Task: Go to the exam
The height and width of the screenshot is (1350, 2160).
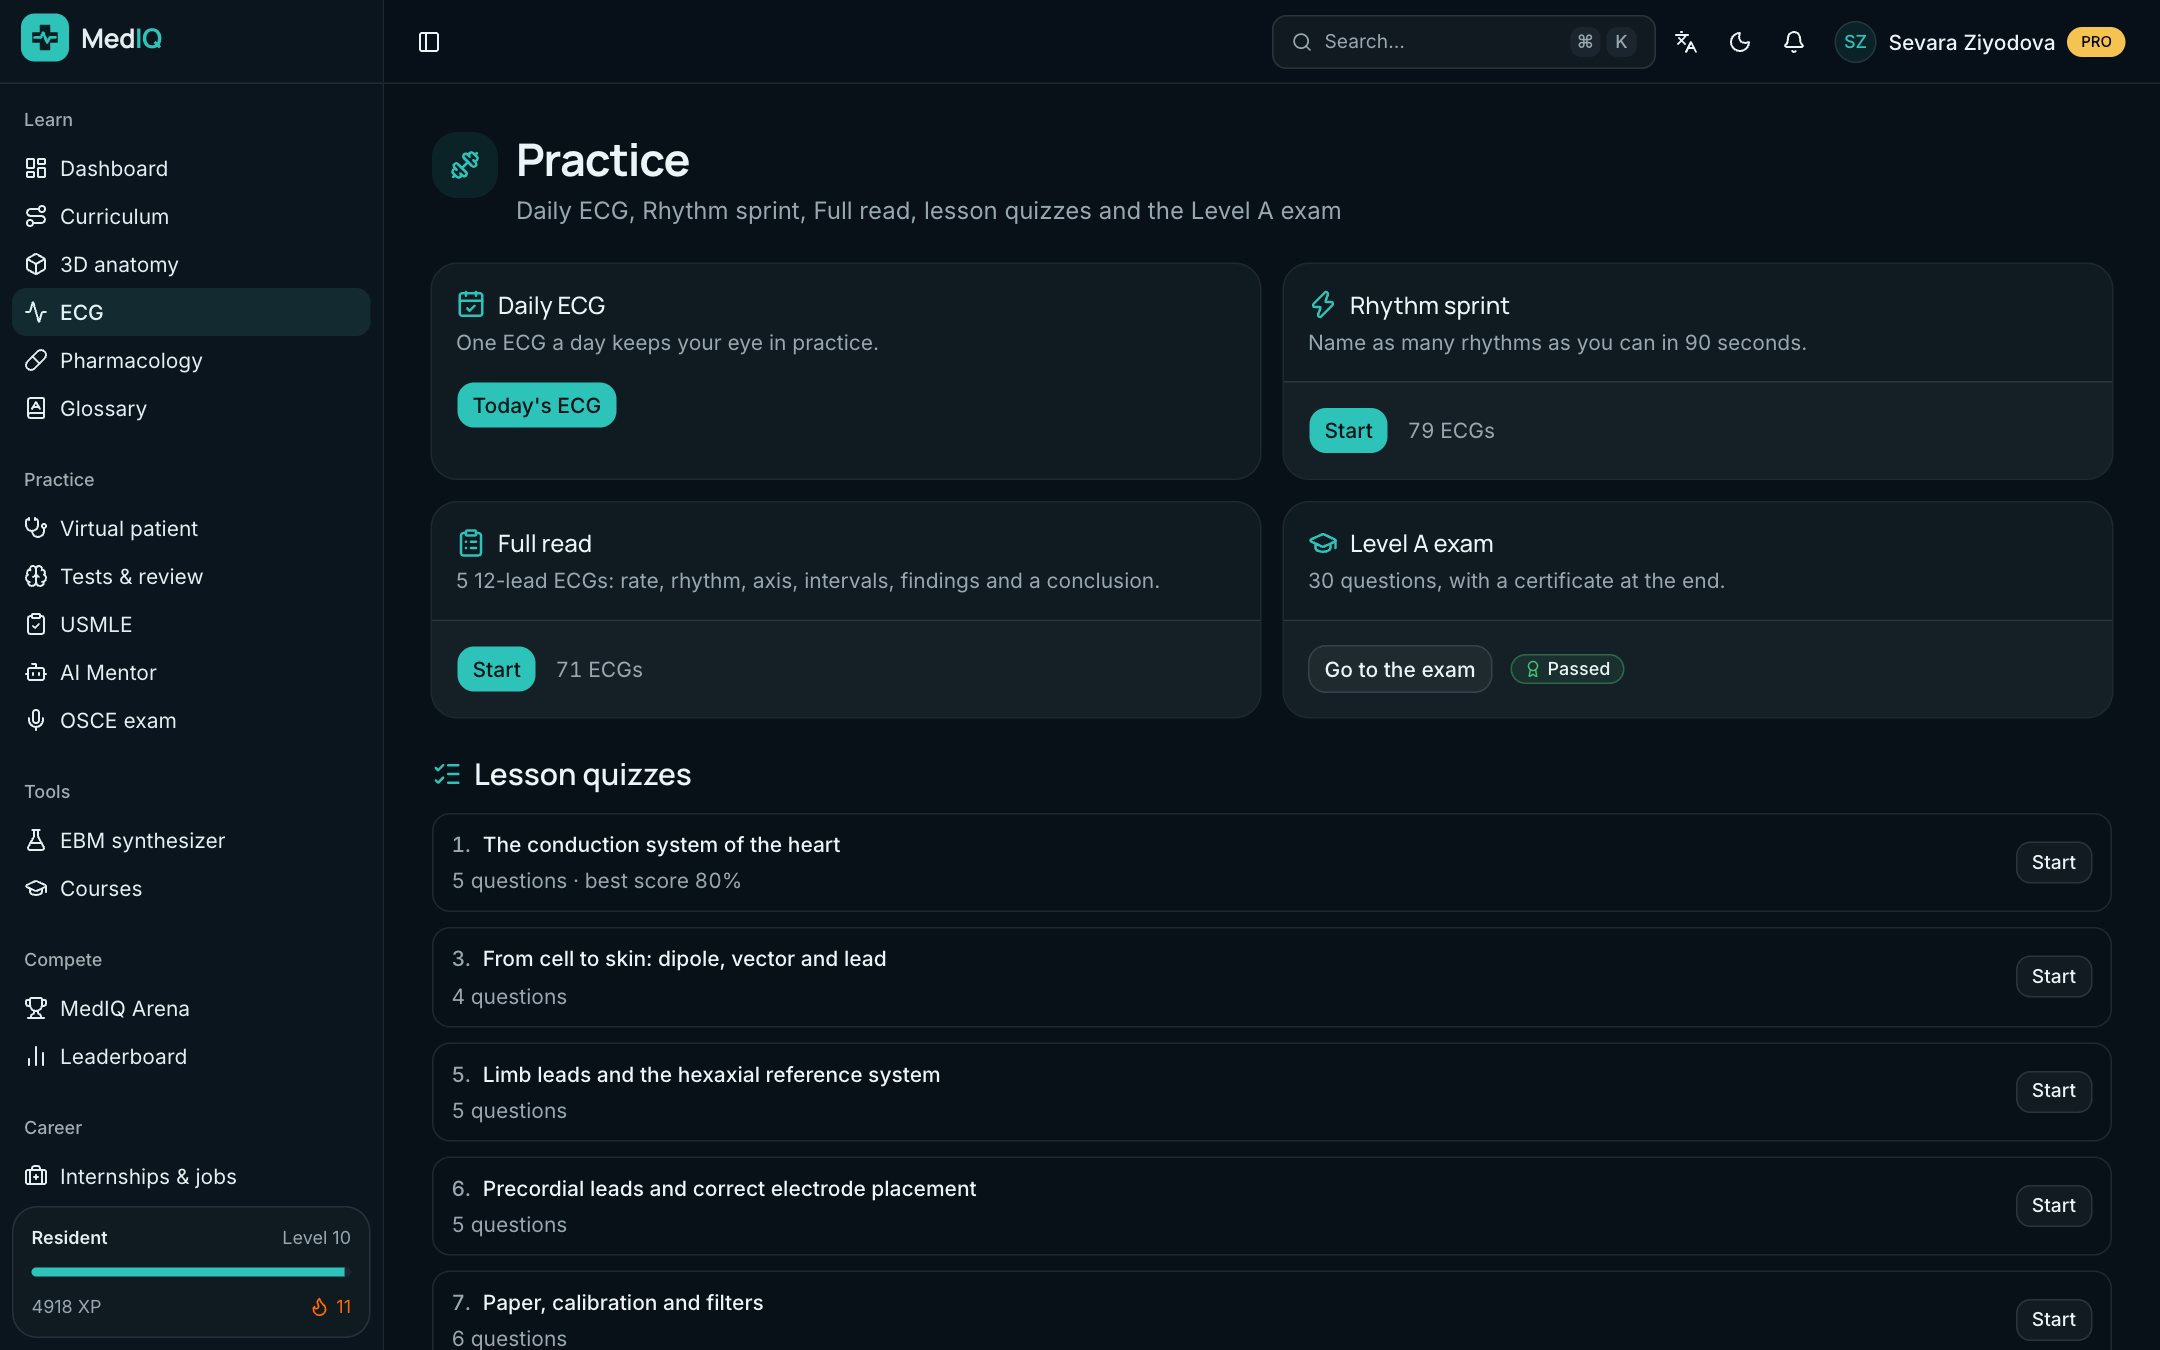Action: click(x=1399, y=669)
